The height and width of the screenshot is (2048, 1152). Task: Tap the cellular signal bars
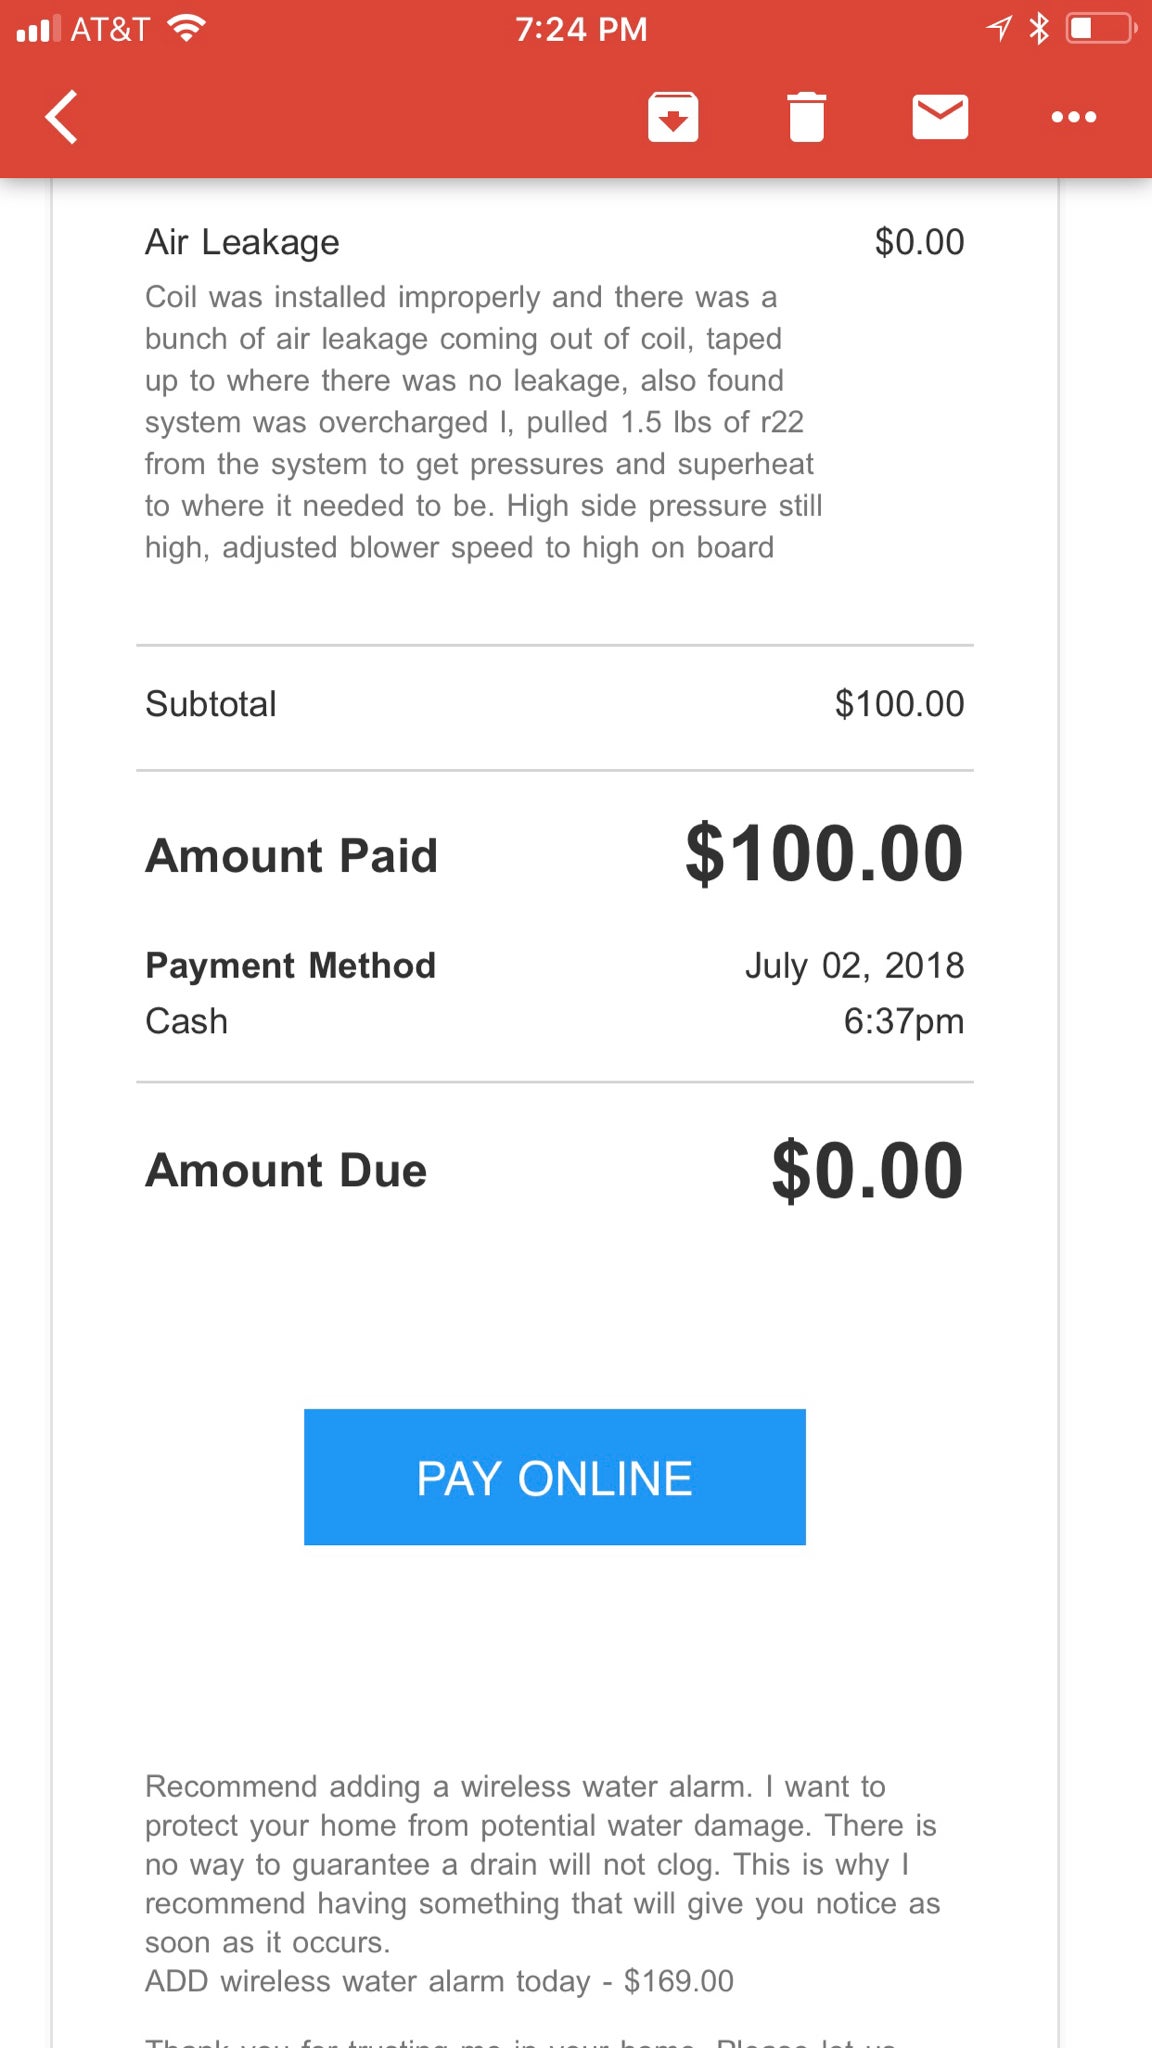[x=38, y=28]
